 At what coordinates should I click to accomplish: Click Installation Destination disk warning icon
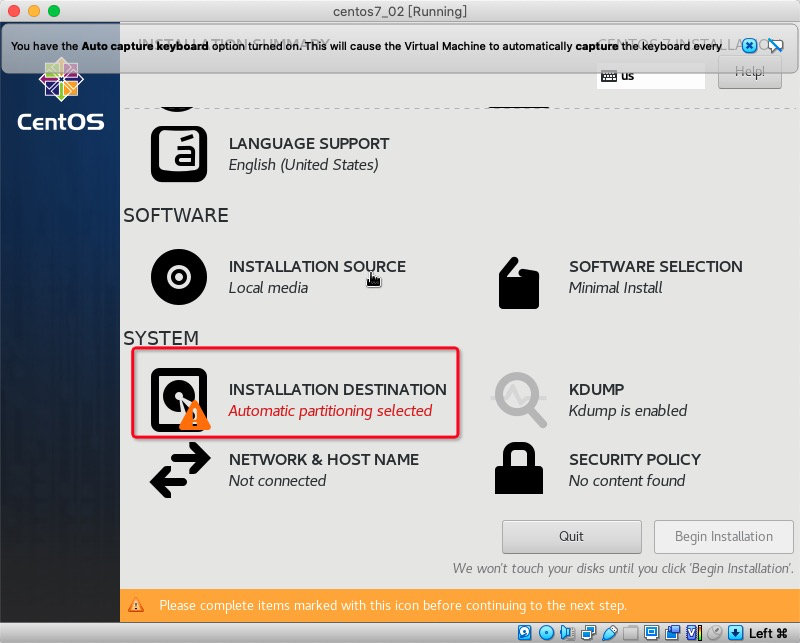pos(180,400)
